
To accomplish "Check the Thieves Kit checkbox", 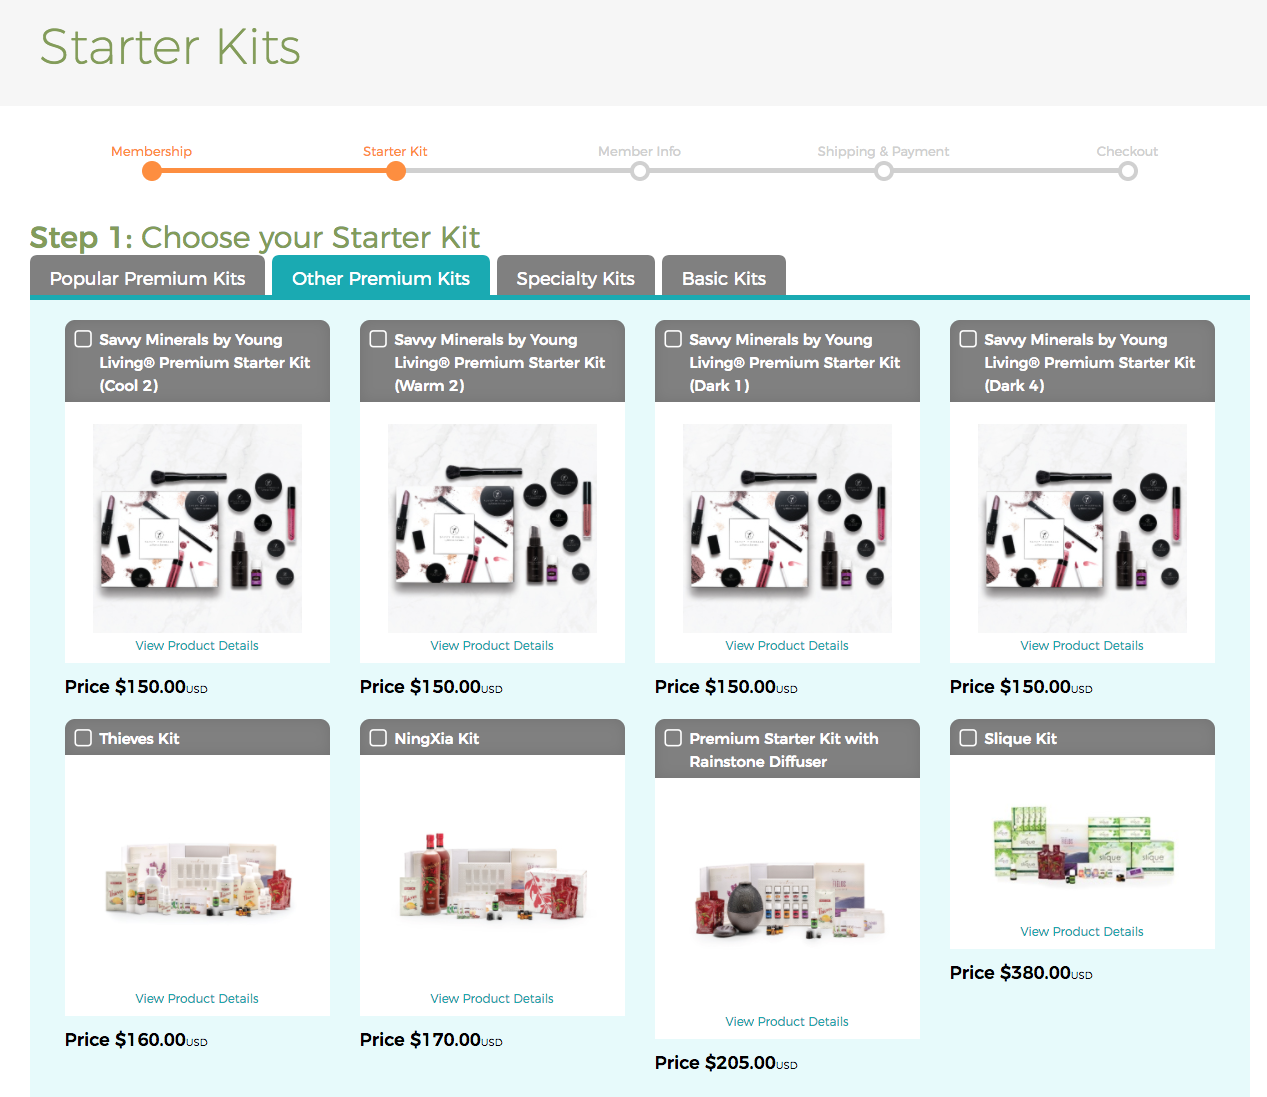I will pyautogui.click(x=84, y=738).
